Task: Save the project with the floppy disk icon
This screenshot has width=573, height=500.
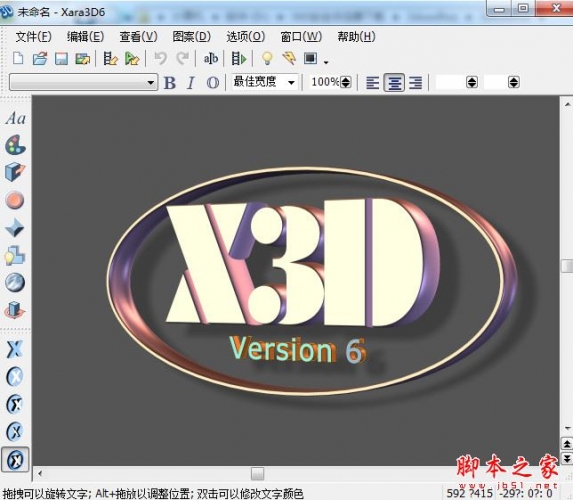Action: [x=61, y=58]
